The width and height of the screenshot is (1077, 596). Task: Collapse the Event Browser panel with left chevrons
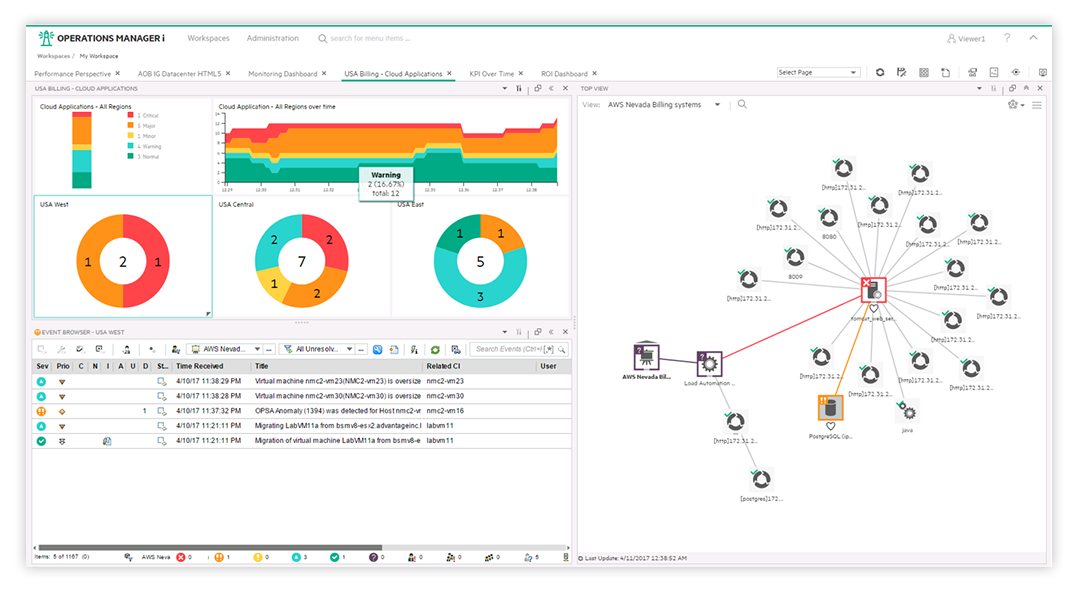[x=551, y=332]
